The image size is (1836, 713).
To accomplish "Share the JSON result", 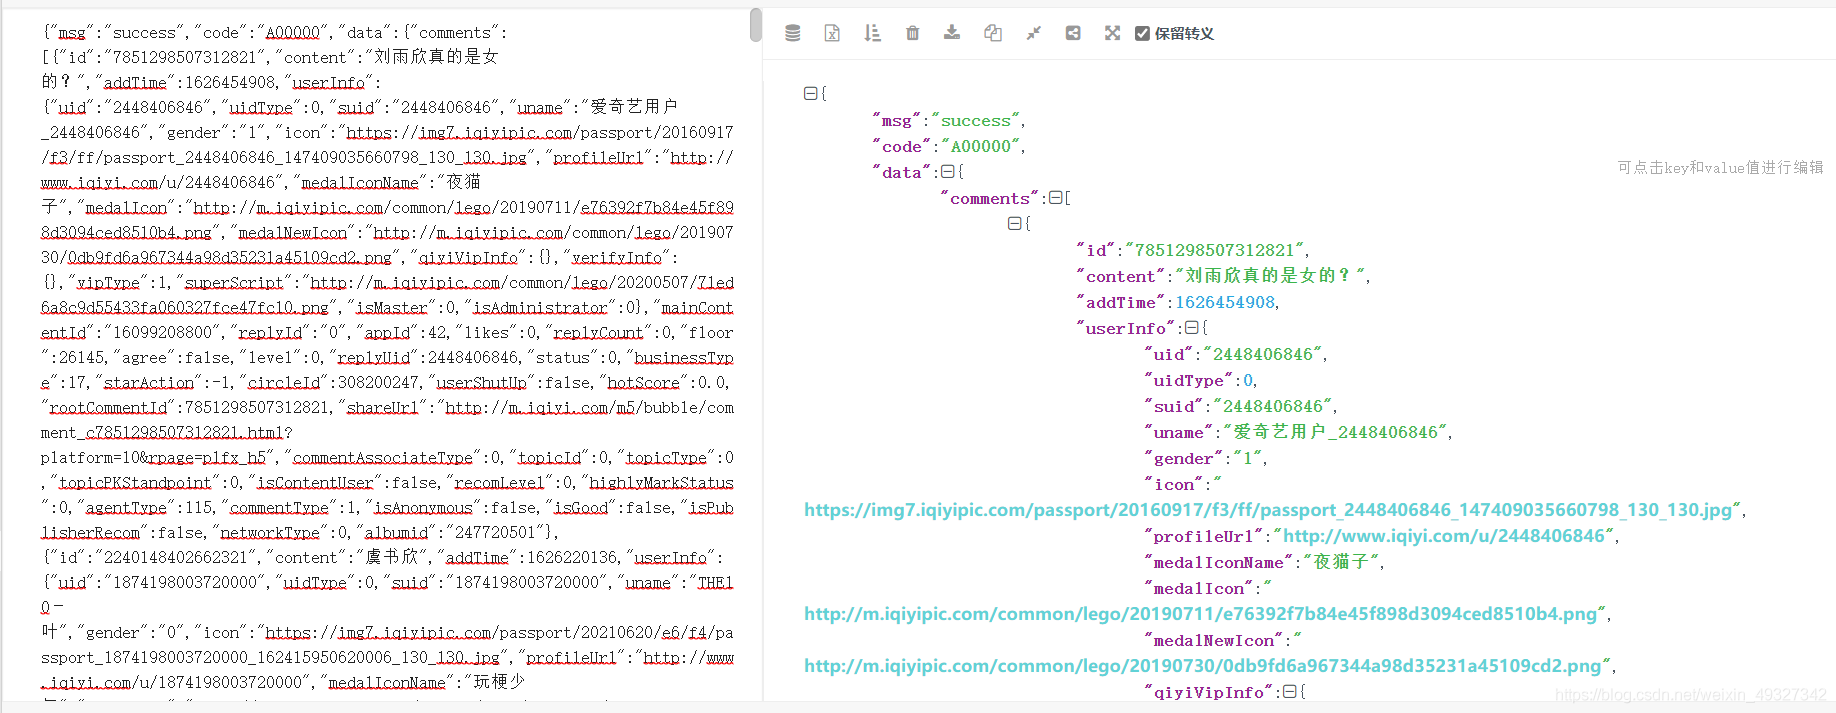I will (x=1073, y=33).
